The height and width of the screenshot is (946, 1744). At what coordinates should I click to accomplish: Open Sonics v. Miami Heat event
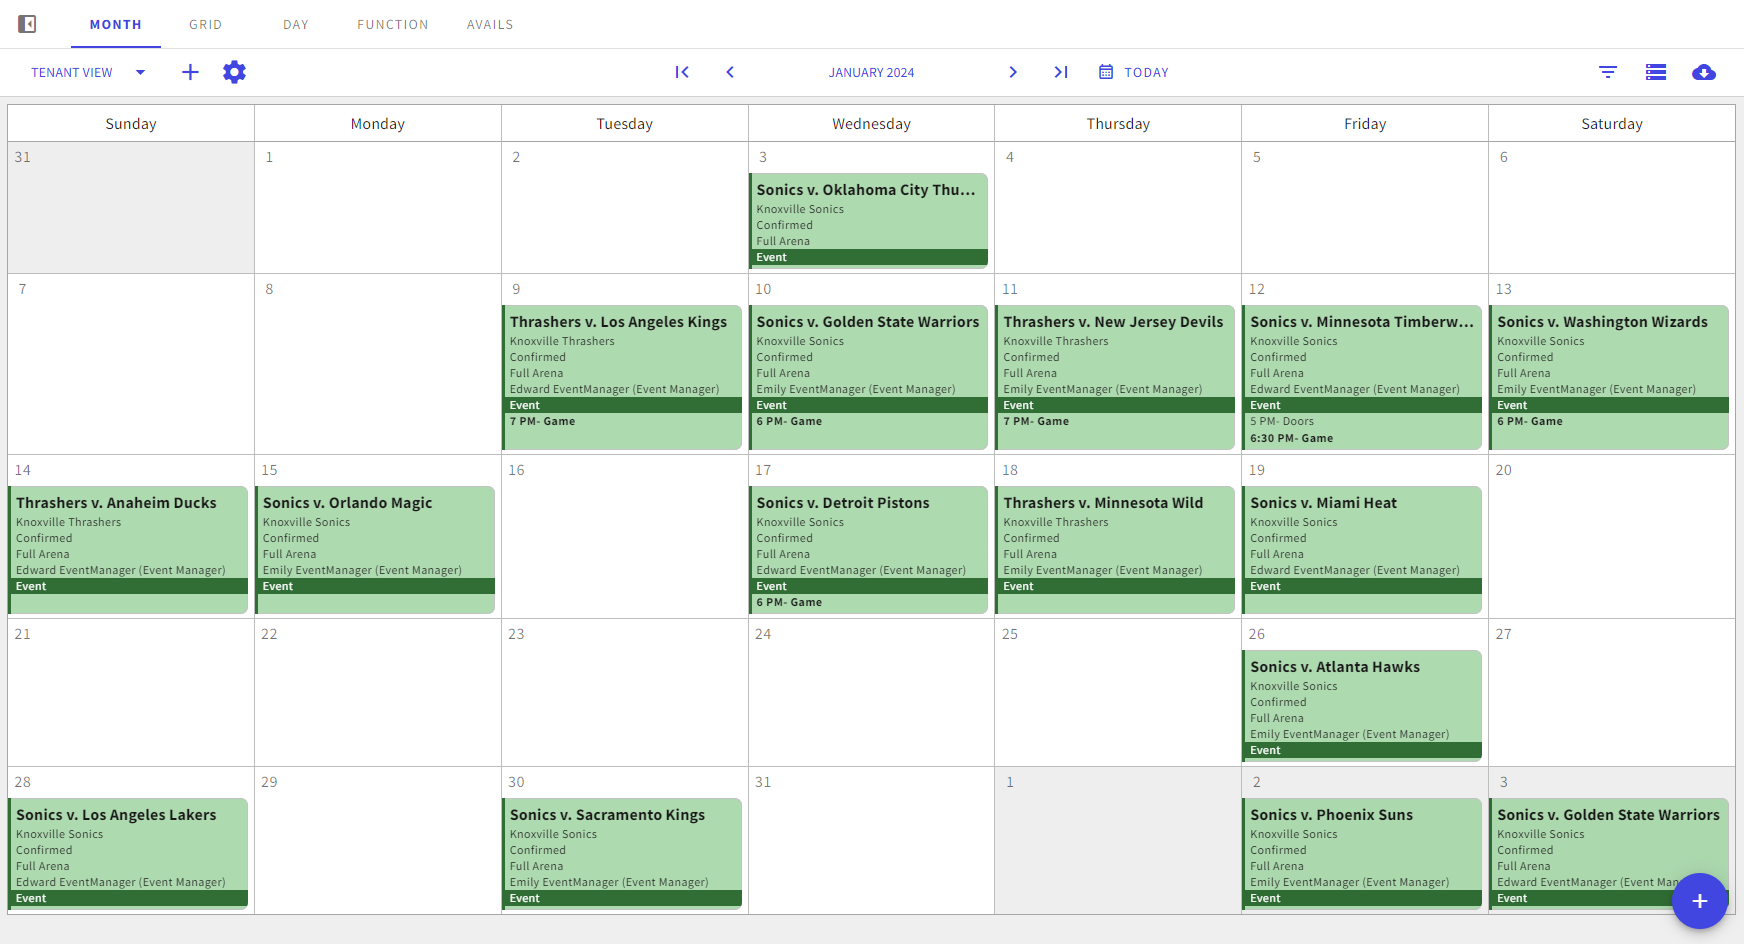click(1362, 549)
